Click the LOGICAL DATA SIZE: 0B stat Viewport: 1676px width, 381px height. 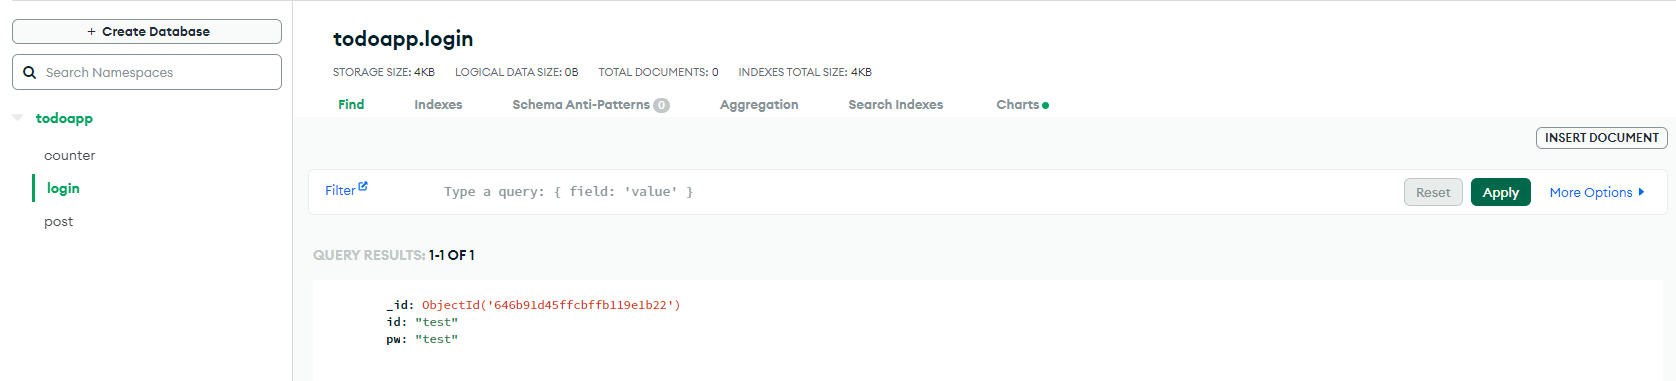pyautogui.click(x=516, y=72)
